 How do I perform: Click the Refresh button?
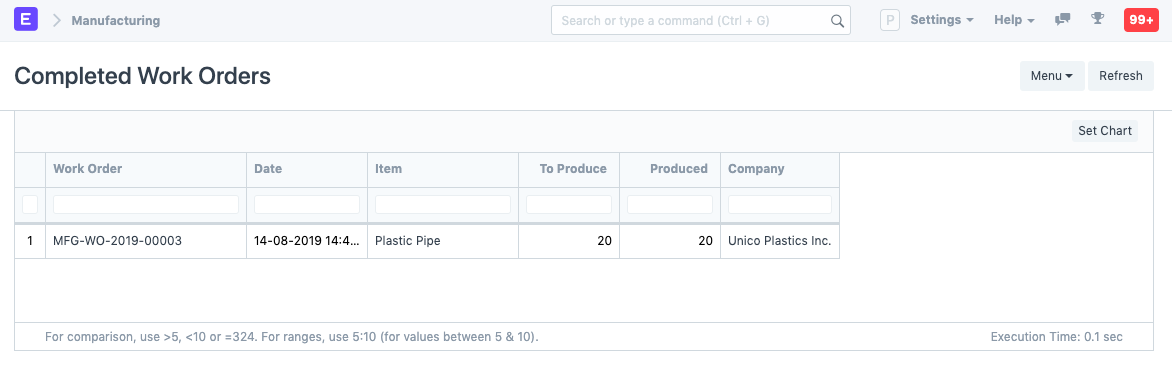click(1120, 76)
